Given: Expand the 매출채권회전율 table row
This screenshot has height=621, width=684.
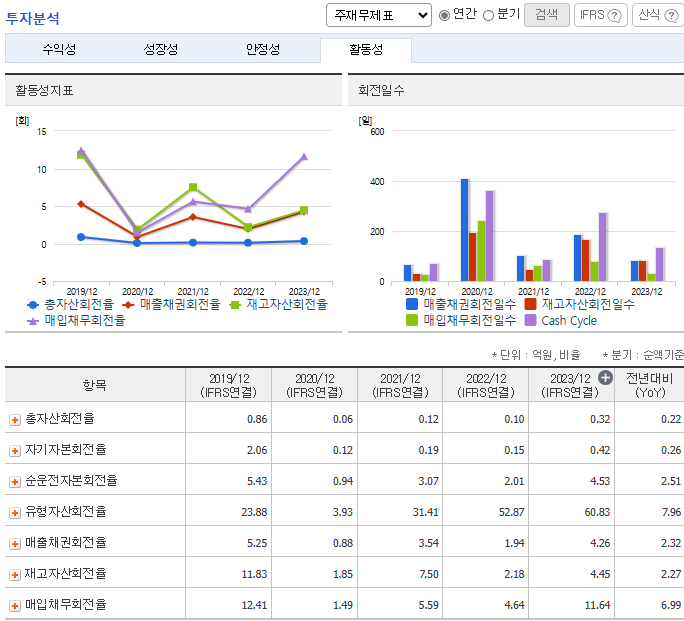Looking at the screenshot, I should coord(15,544).
